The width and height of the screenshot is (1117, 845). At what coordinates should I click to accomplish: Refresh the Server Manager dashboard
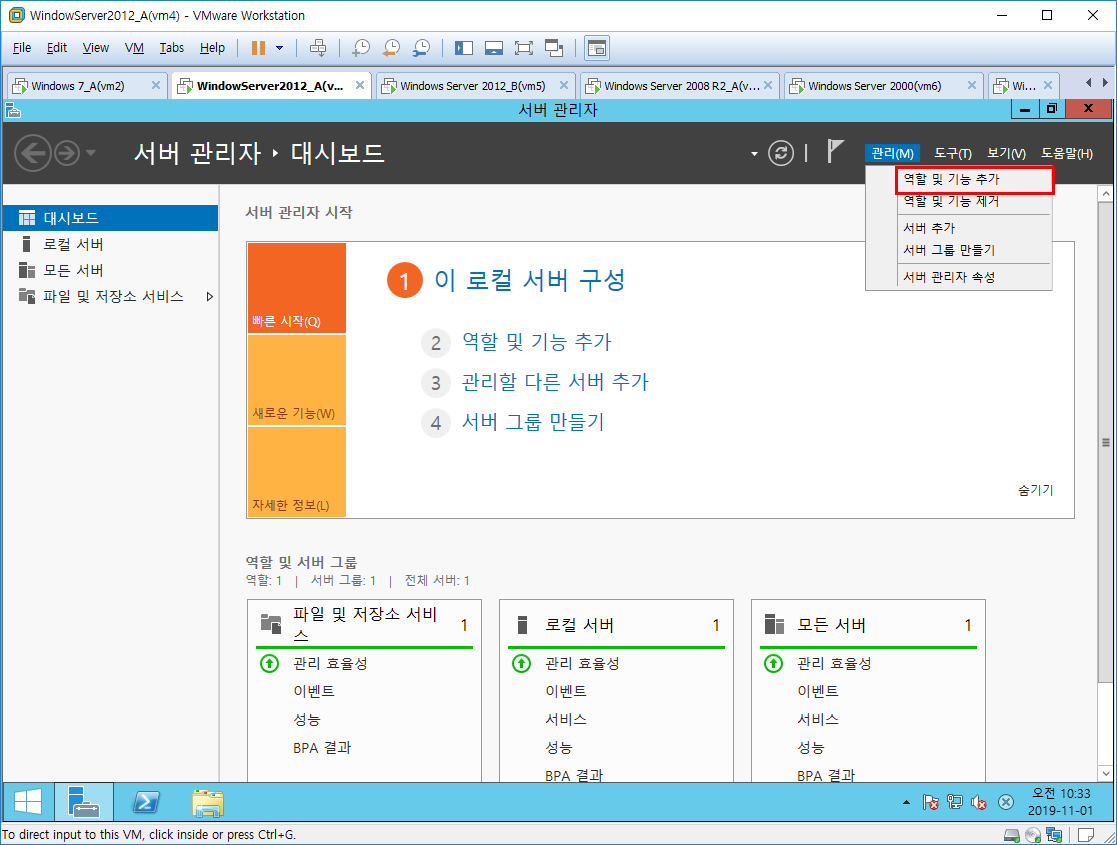(x=781, y=153)
